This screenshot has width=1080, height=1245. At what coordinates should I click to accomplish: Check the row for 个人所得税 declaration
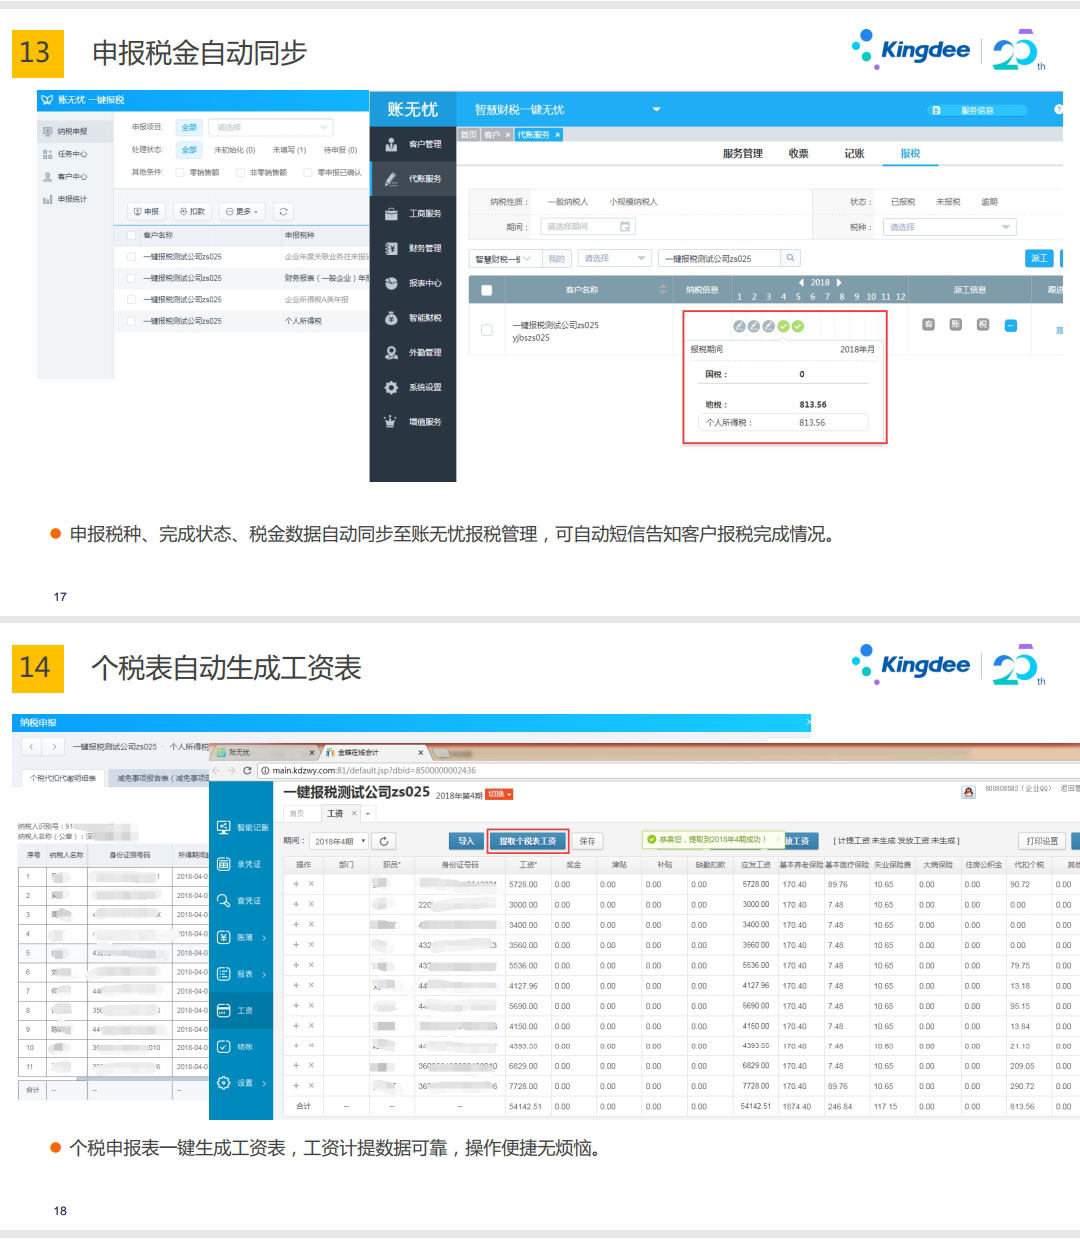click(133, 320)
